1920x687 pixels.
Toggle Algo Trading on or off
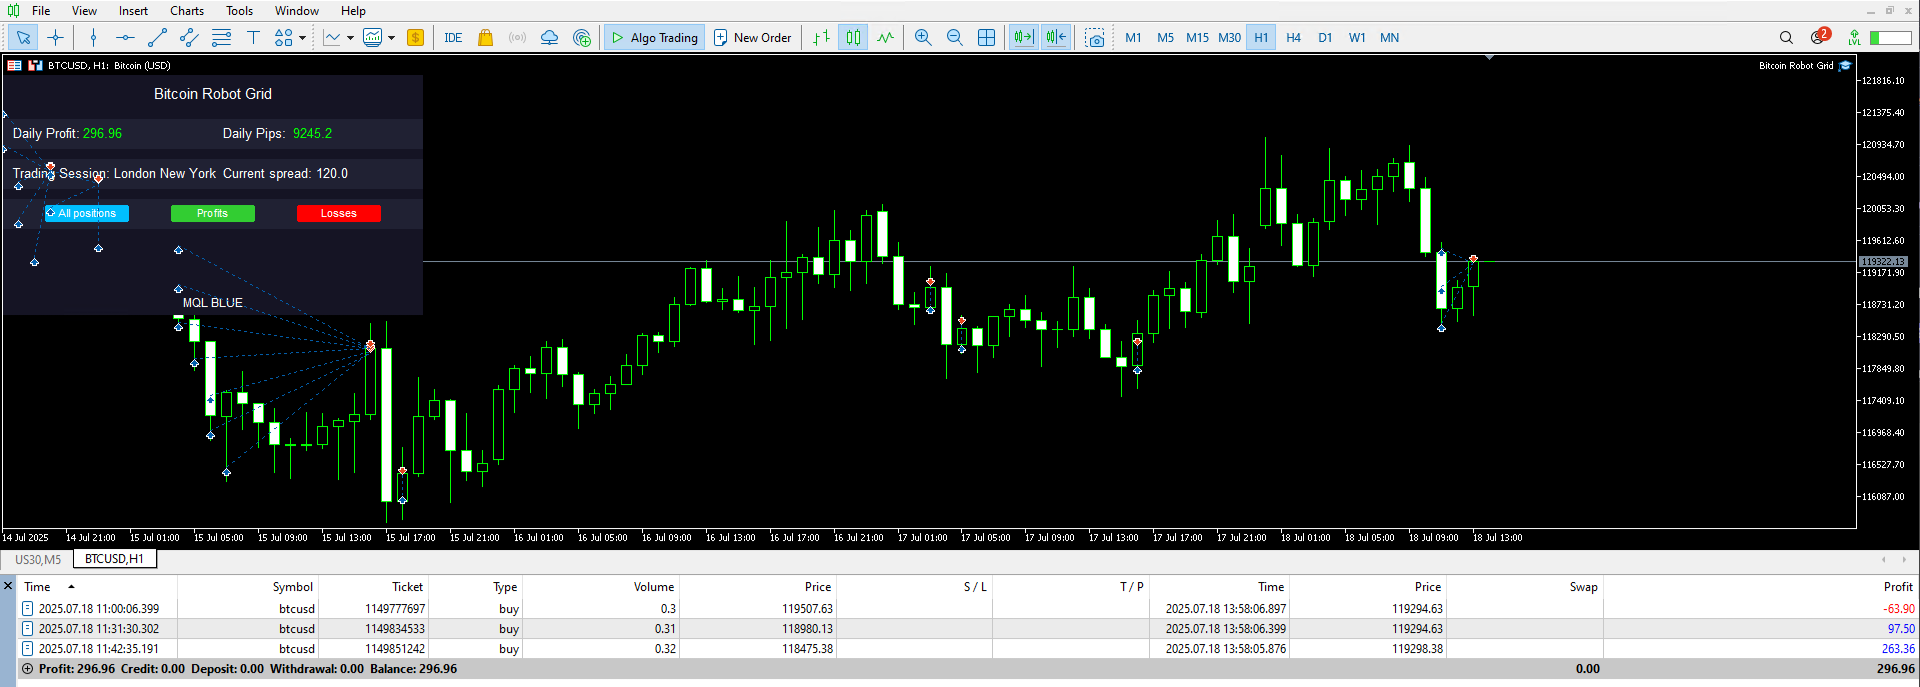(x=655, y=38)
